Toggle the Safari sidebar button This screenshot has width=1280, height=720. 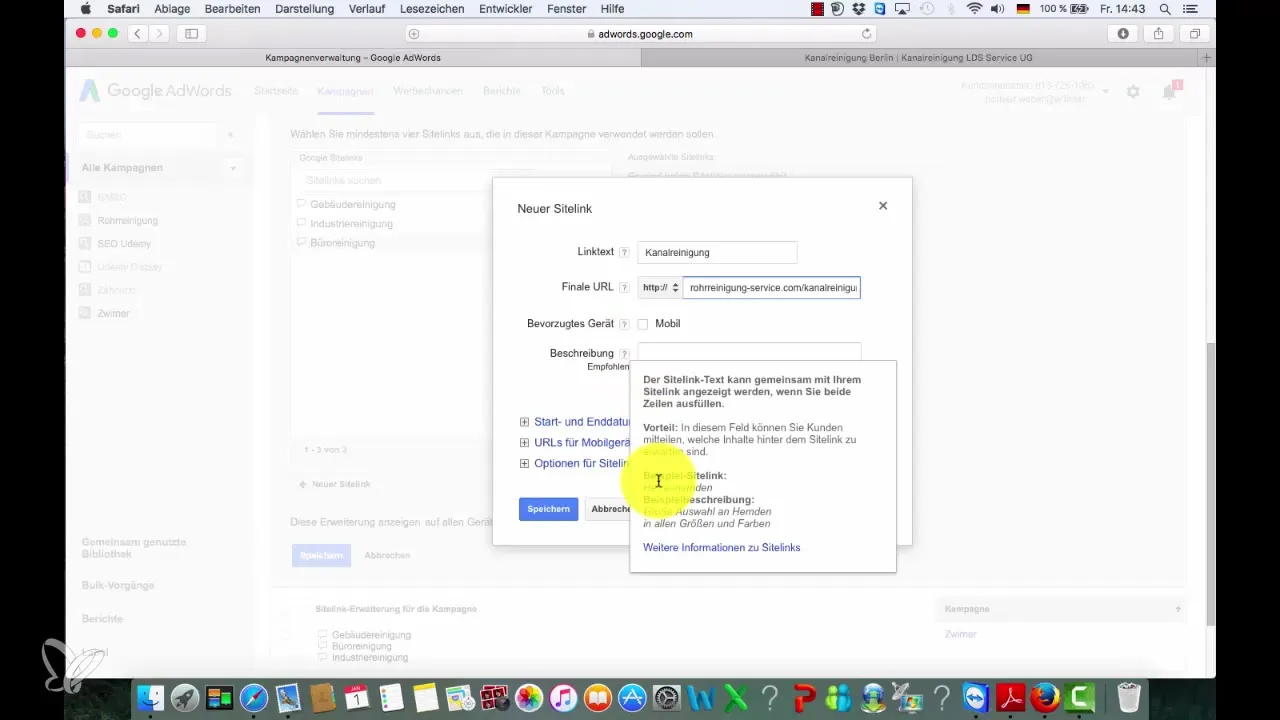click(x=191, y=34)
